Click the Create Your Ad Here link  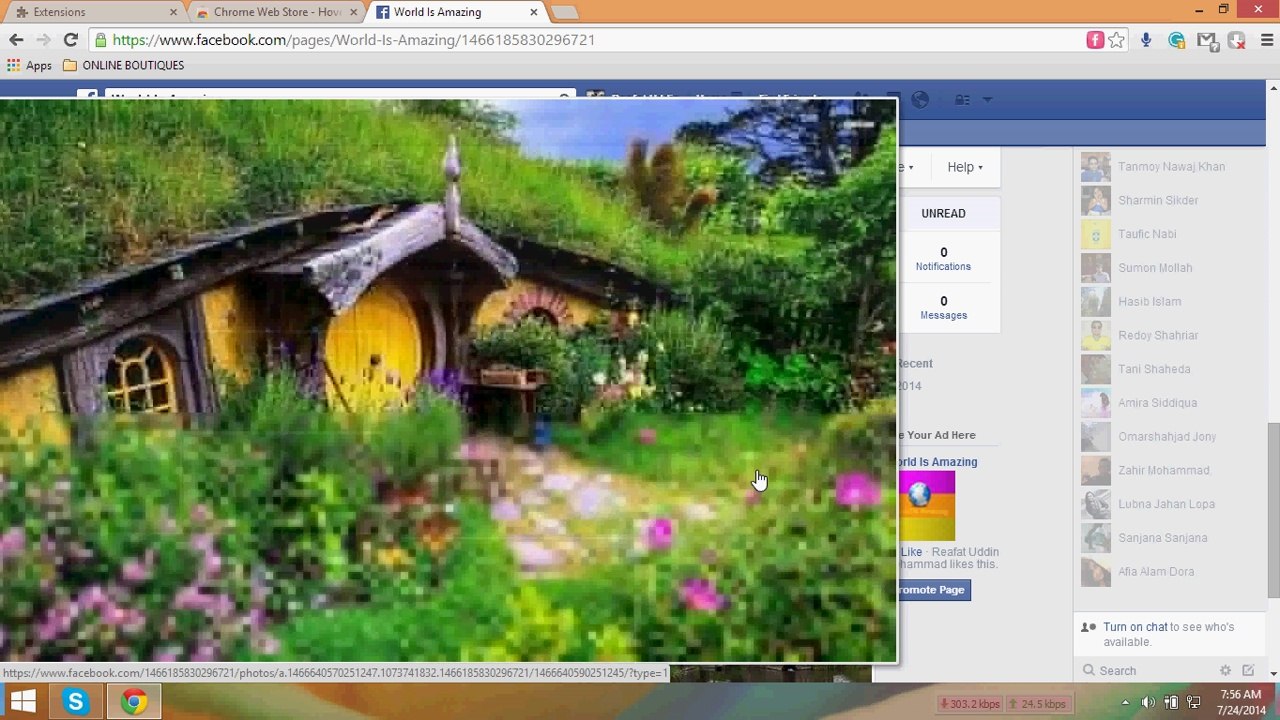(936, 435)
